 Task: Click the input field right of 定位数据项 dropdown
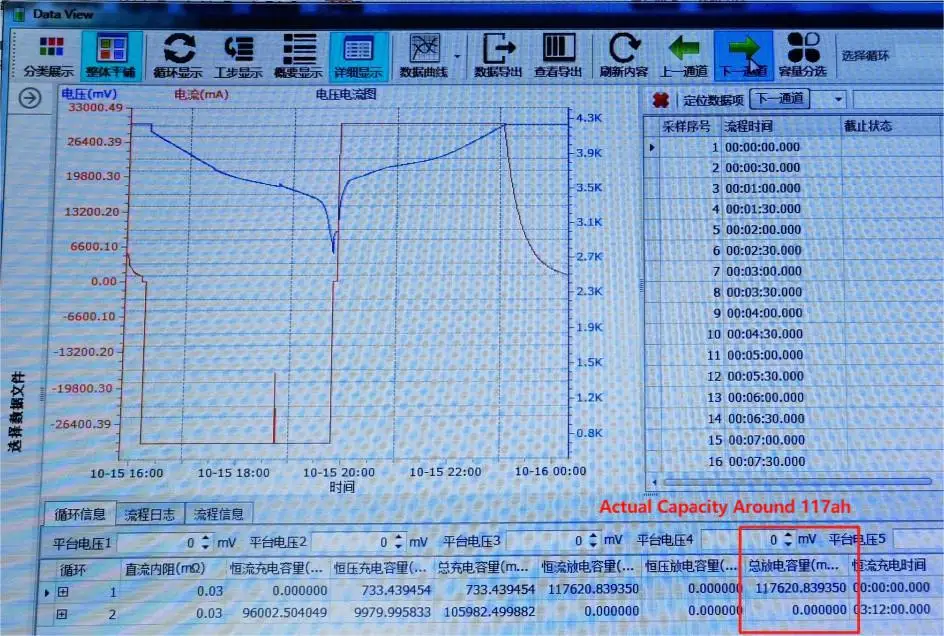898,99
